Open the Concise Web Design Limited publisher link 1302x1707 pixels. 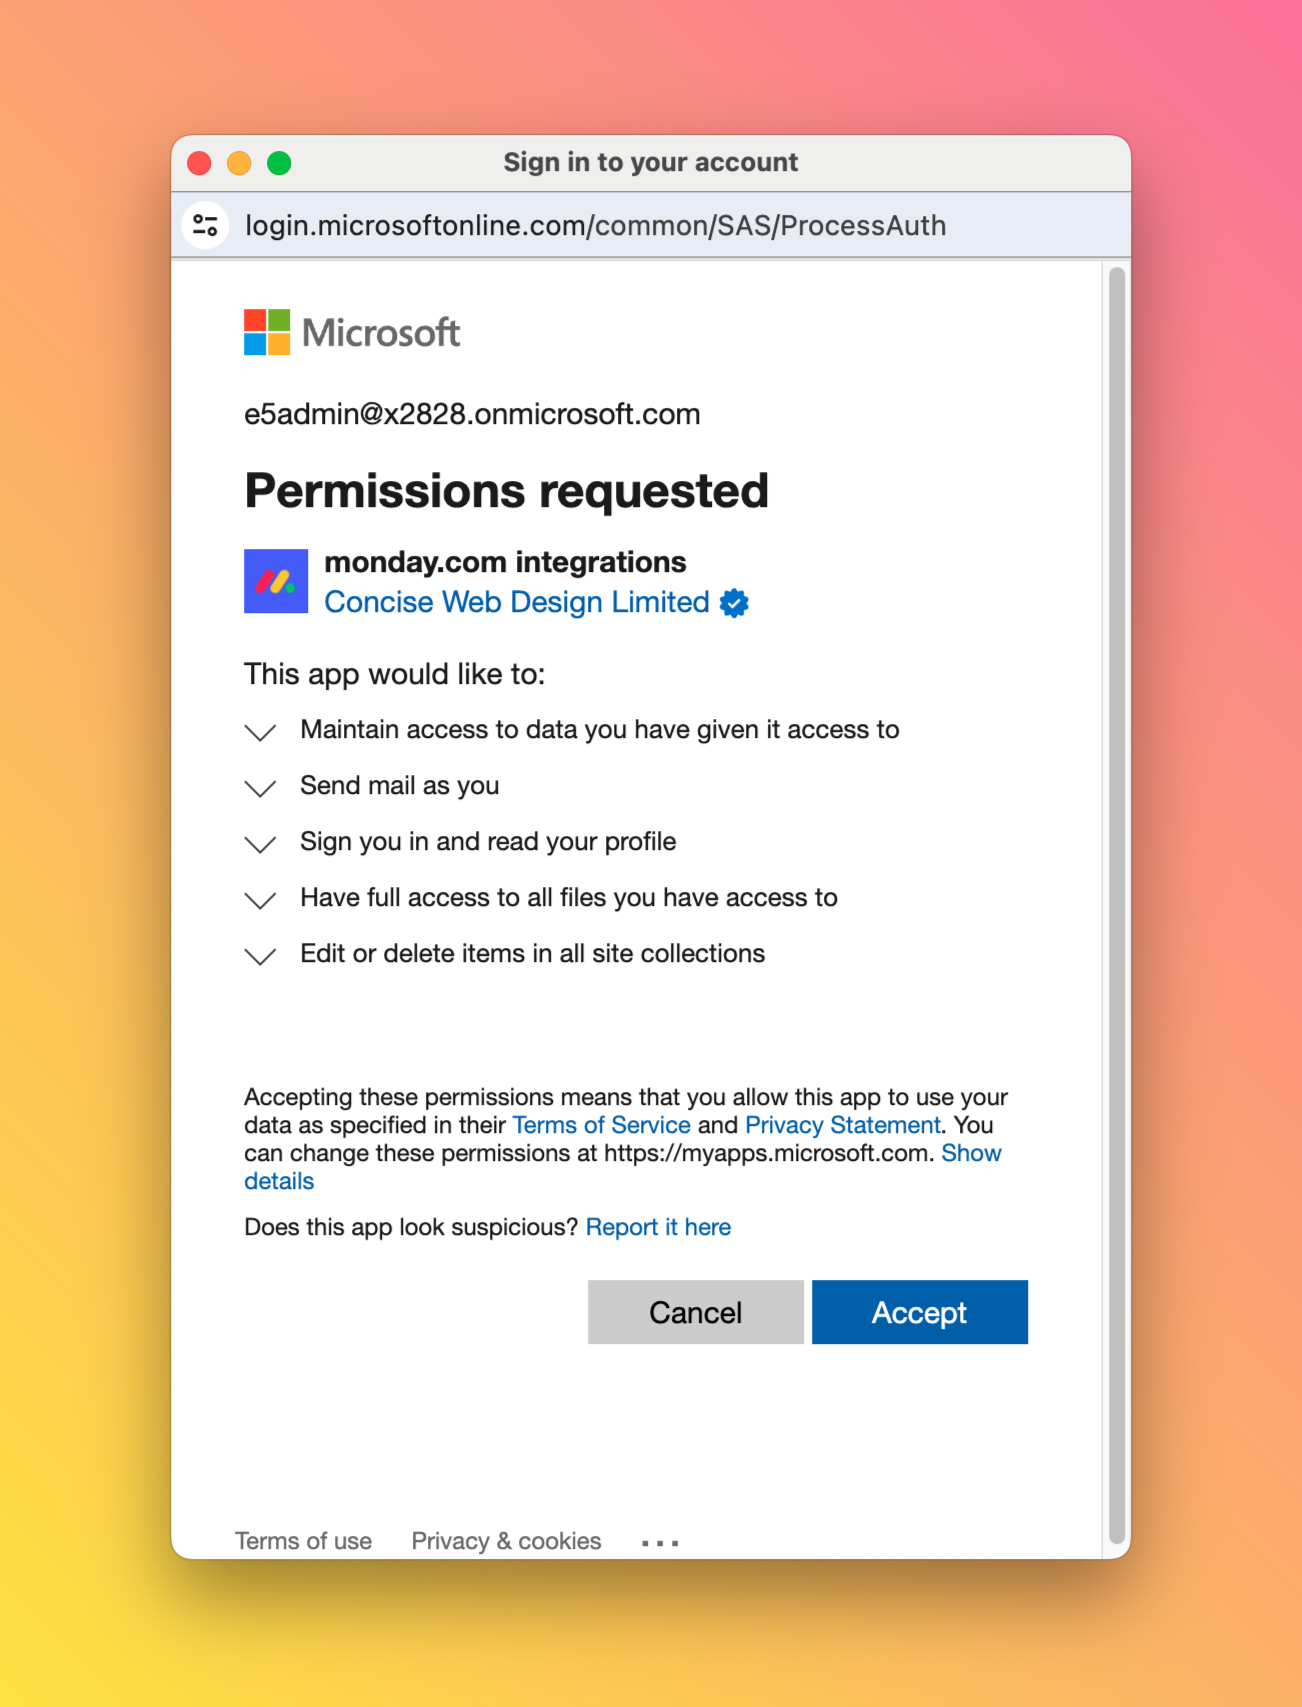click(x=516, y=602)
